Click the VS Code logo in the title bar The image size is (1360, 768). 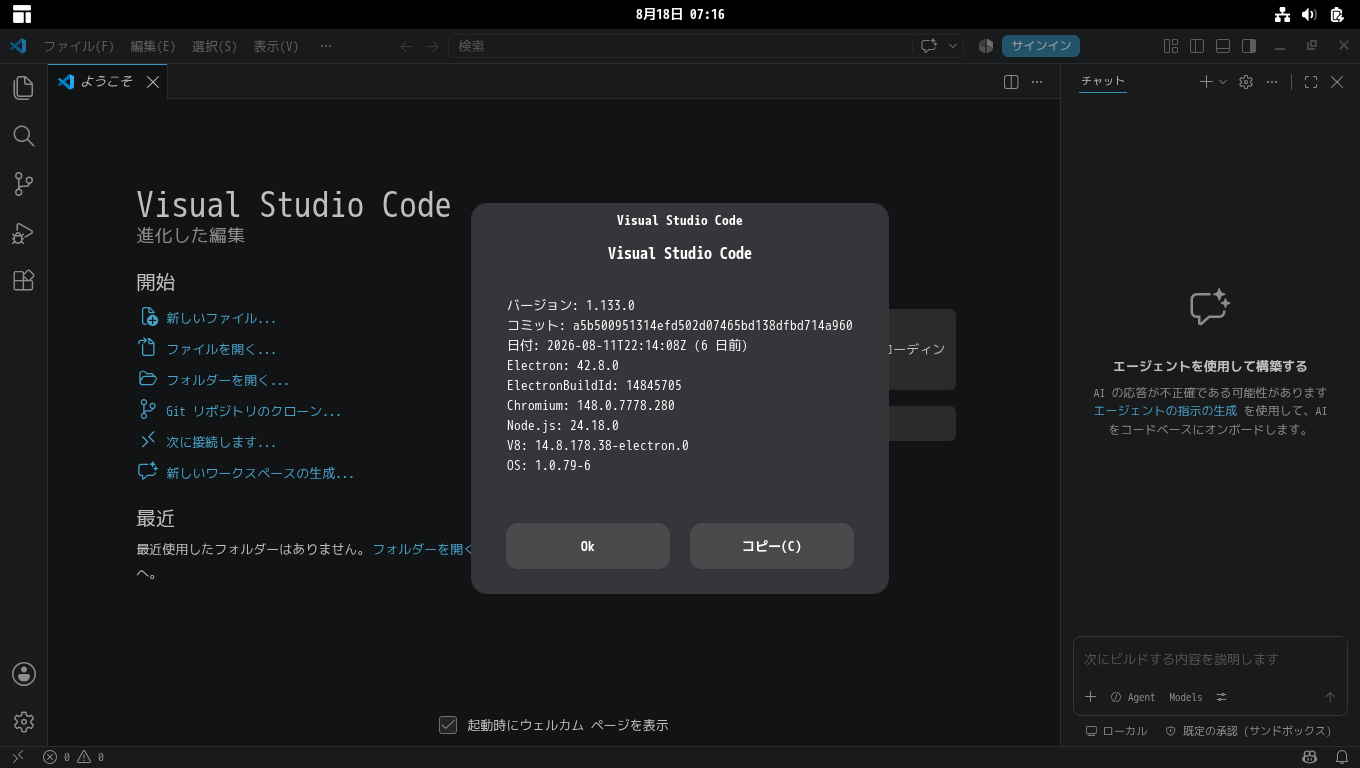(17, 46)
